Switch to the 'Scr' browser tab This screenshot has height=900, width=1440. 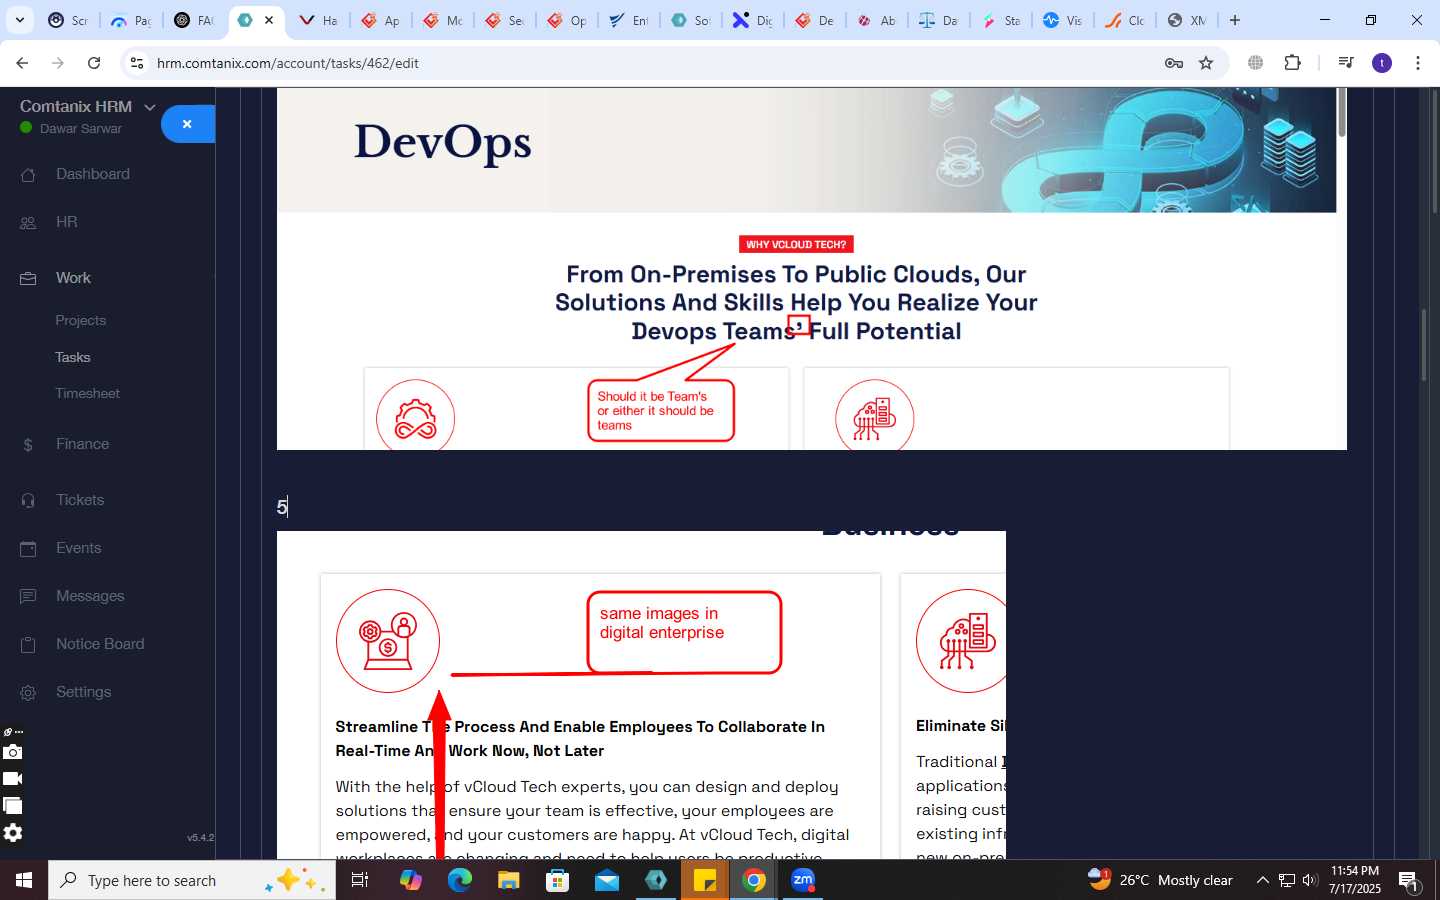[69, 20]
